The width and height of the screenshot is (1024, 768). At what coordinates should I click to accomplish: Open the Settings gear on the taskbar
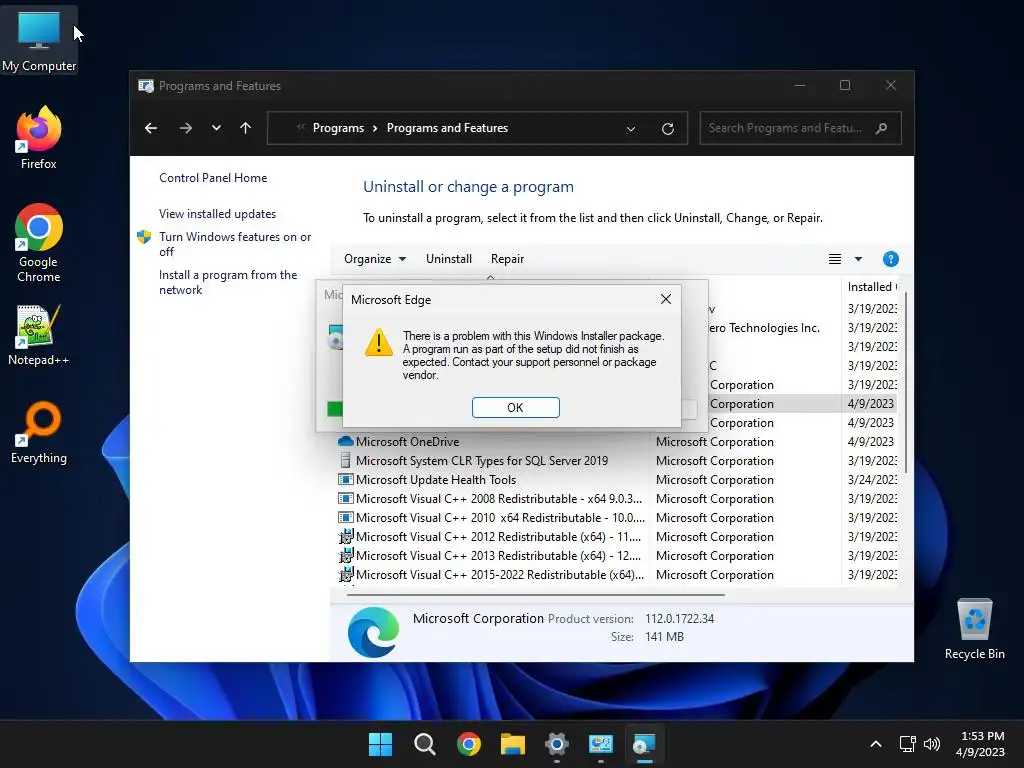[x=556, y=744]
